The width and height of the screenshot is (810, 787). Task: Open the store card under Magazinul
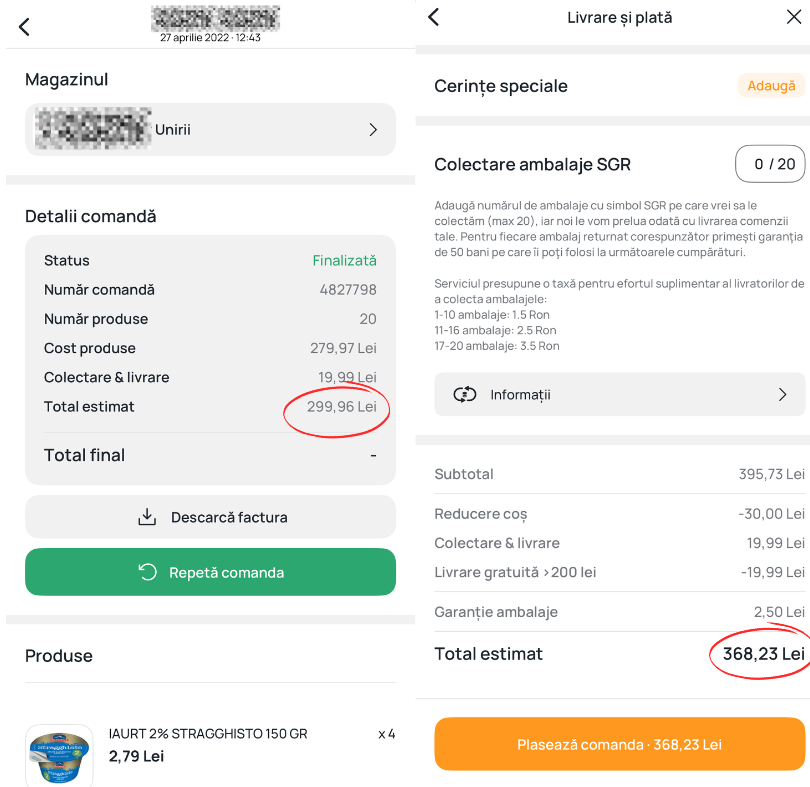[210, 129]
